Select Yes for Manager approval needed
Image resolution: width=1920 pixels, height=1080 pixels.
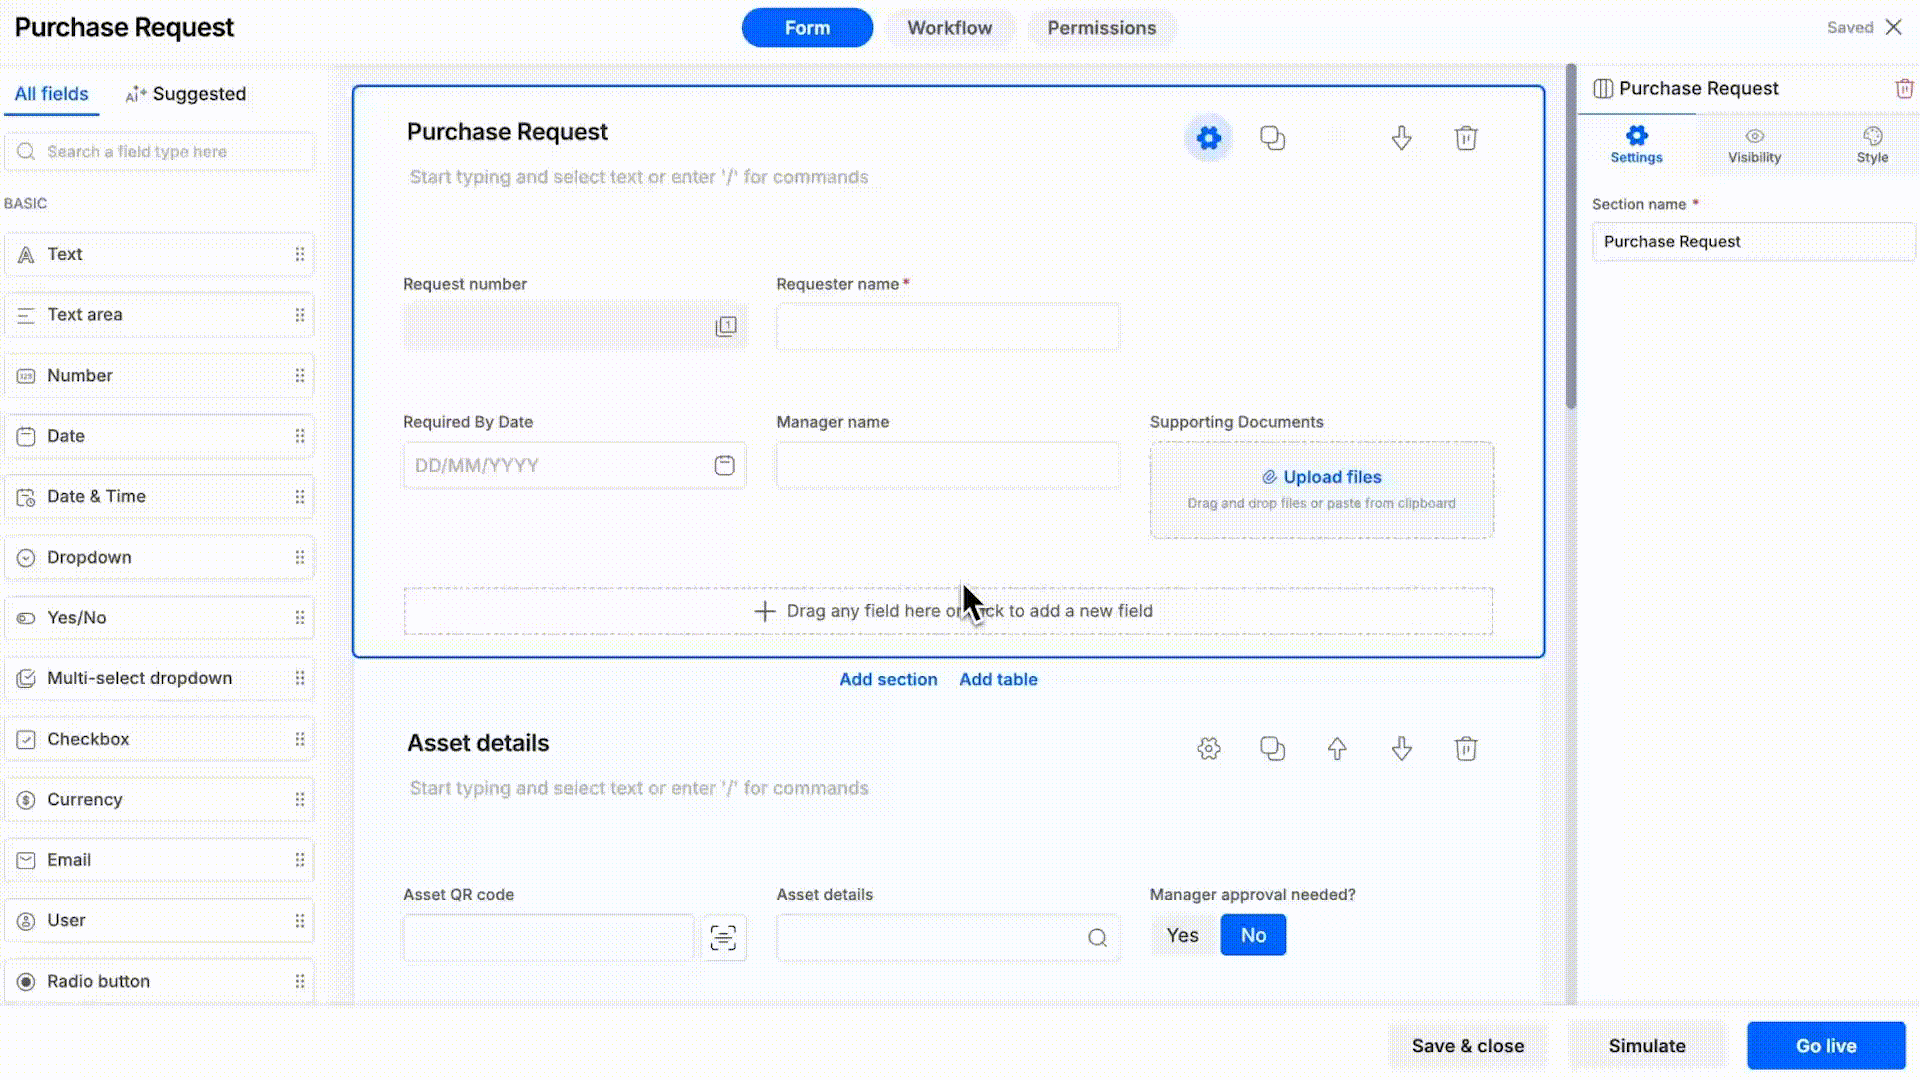[x=1182, y=935]
